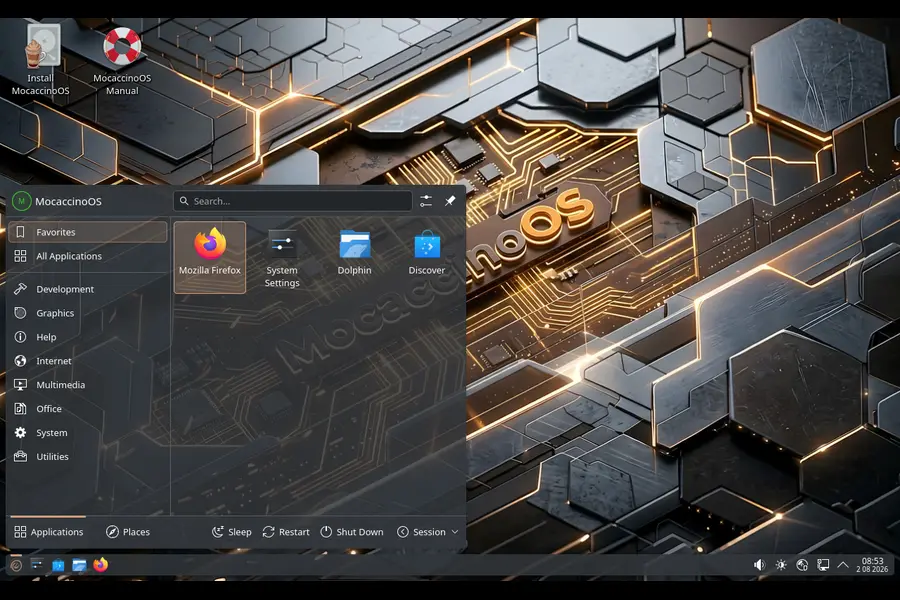Viewport: 900px width, 600px height.
Task: Open the Development category
Action: [x=88, y=289]
